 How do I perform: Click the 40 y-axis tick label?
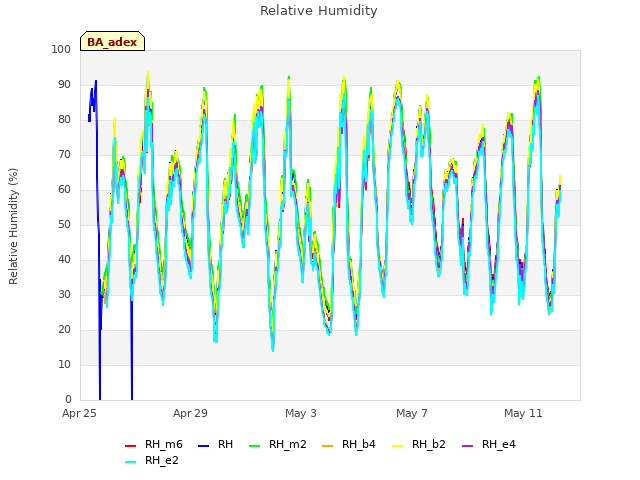(x=64, y=260)
